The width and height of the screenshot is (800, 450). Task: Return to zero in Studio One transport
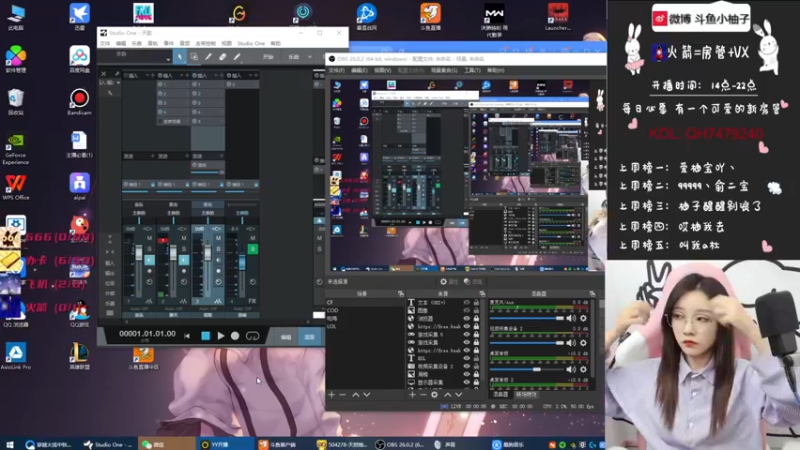tap(187, 336)
